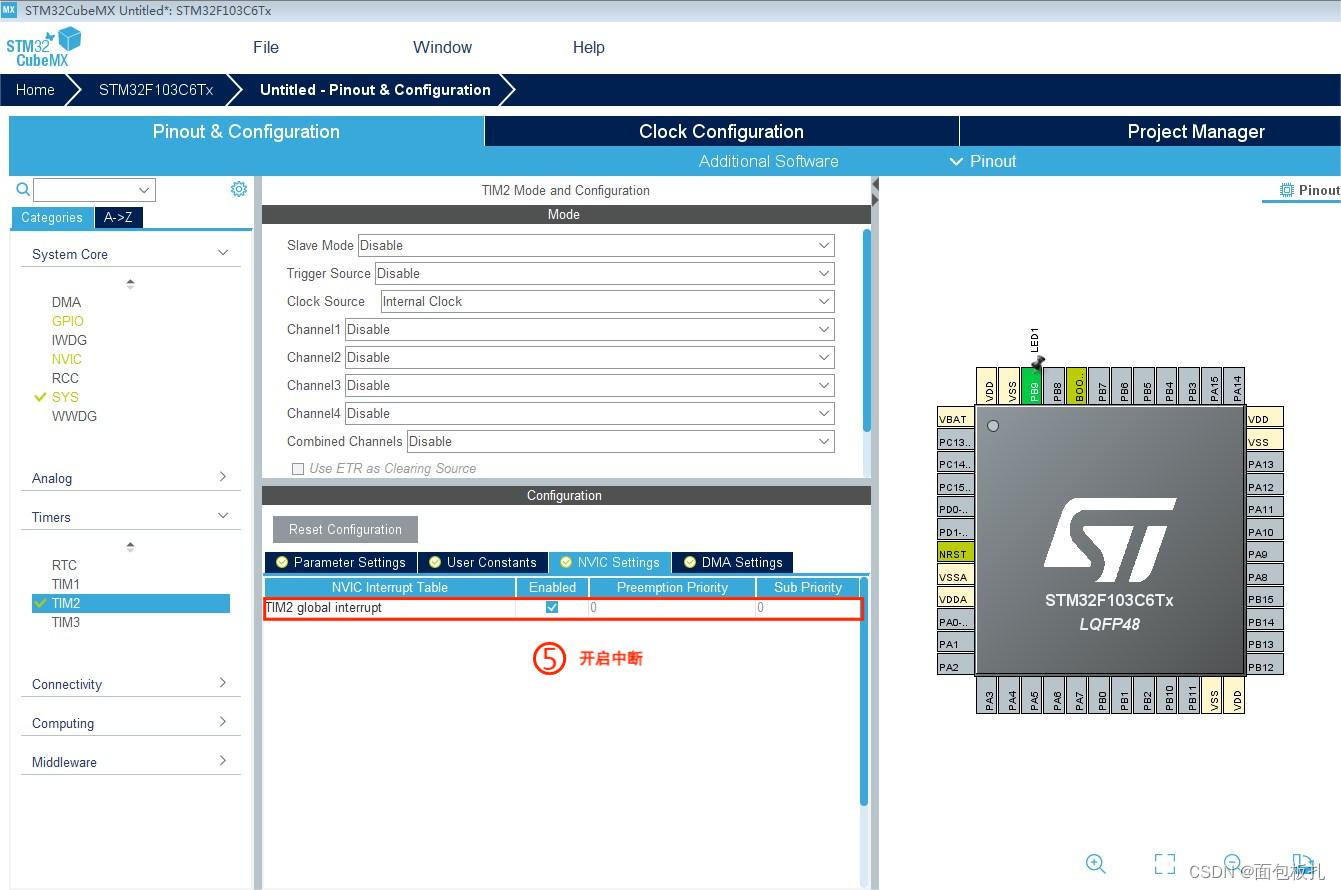Open the search combo box dropdown

[x=145, y=190]
